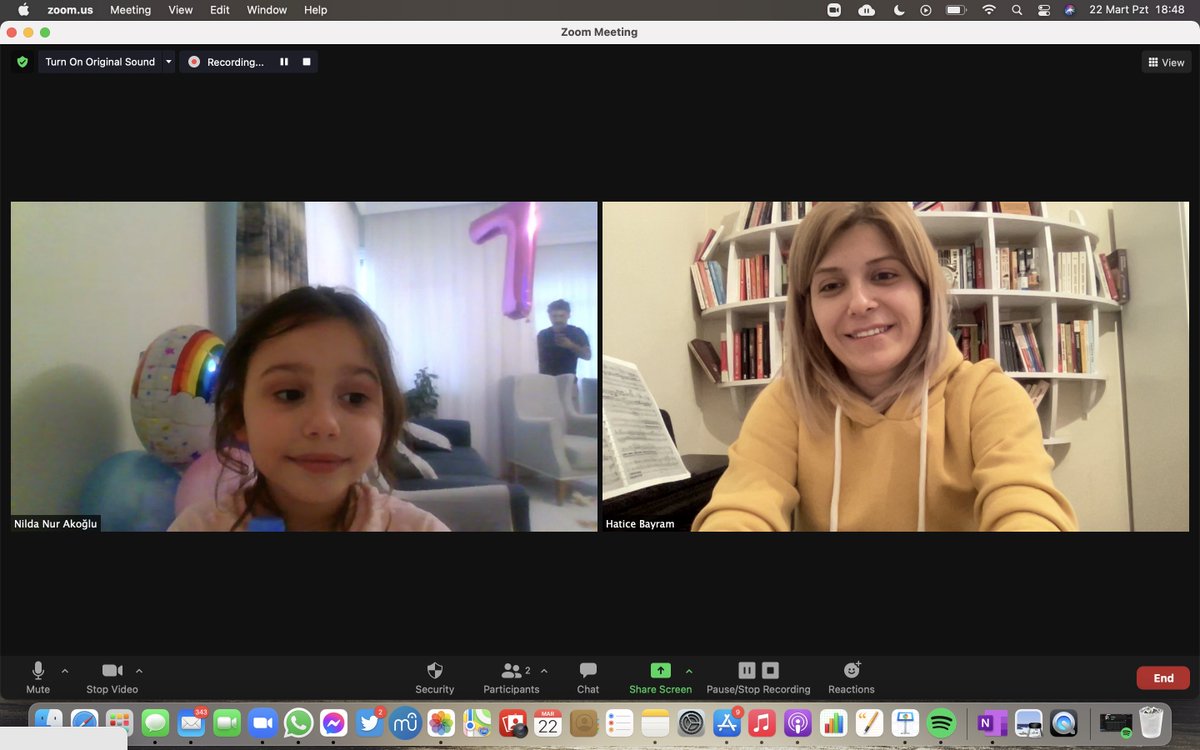Viewport: 1200px width, 750px height.
Task: End the Zoom meeting
Action: point(1163,678)
